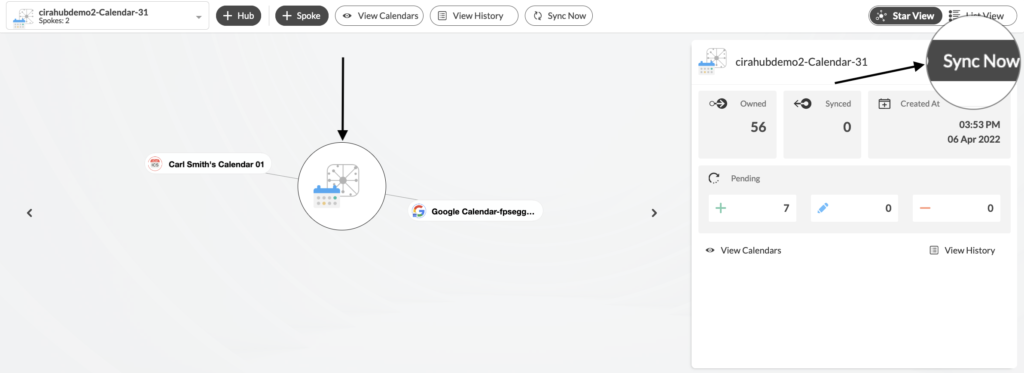Screen dimensions: 1024x373
Task: Go to the next hub with the right chevron
Action: click(x=654, y=213)
